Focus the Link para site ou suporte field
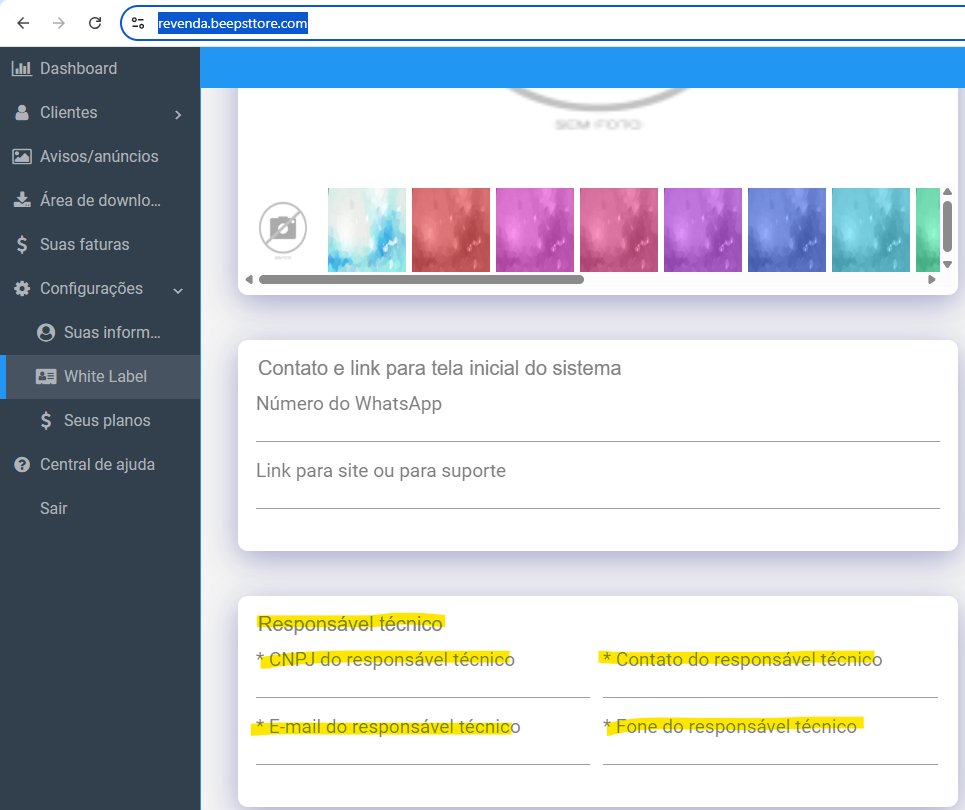This screenshot has width=965, height=810. pos(598,495)
